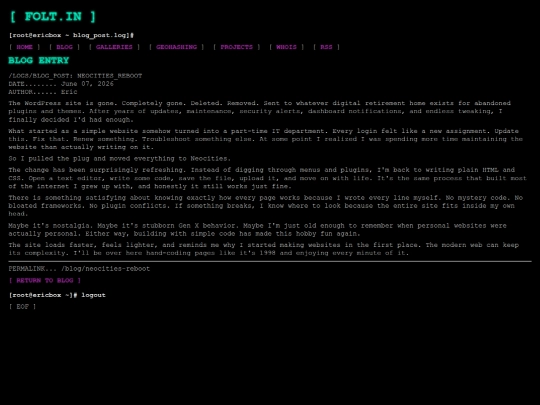Click paragraph starting 'What started as a simple website'
Screen dimensions: 540x405
click(x=266, y=139)
